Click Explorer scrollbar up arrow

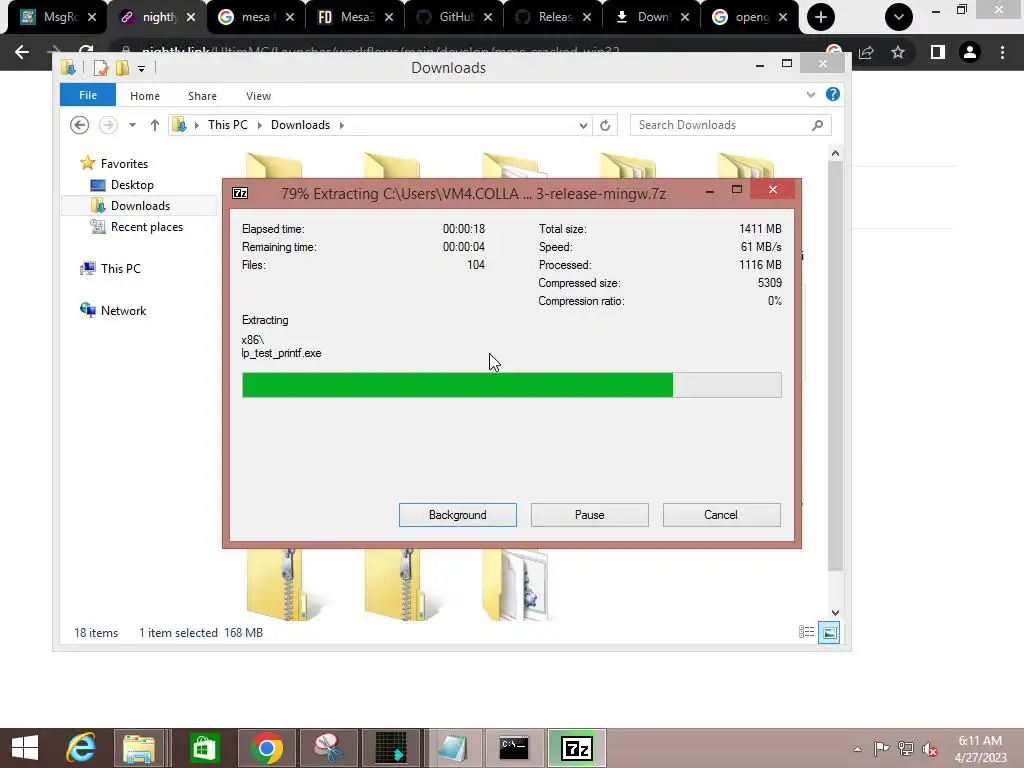pyautogui.click(x=835, y=153)
